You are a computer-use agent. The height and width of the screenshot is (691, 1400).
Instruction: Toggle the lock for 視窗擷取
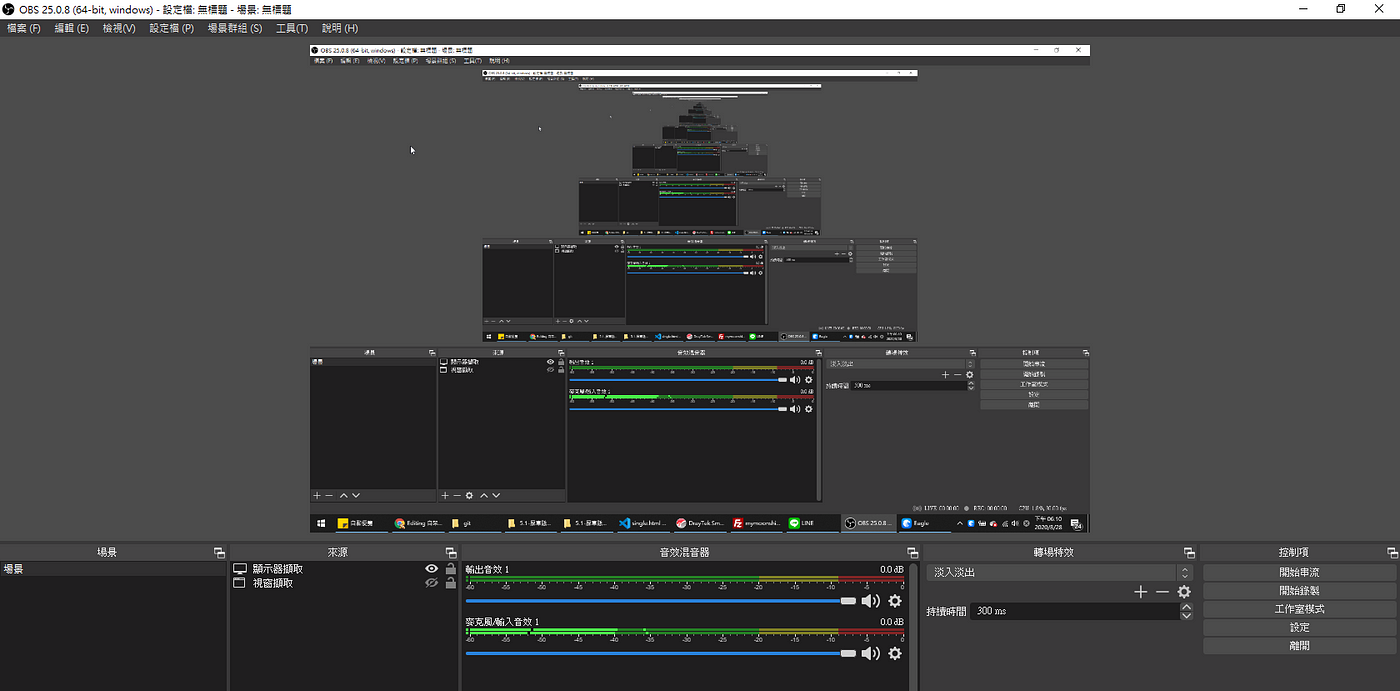(x=450, y=582)
